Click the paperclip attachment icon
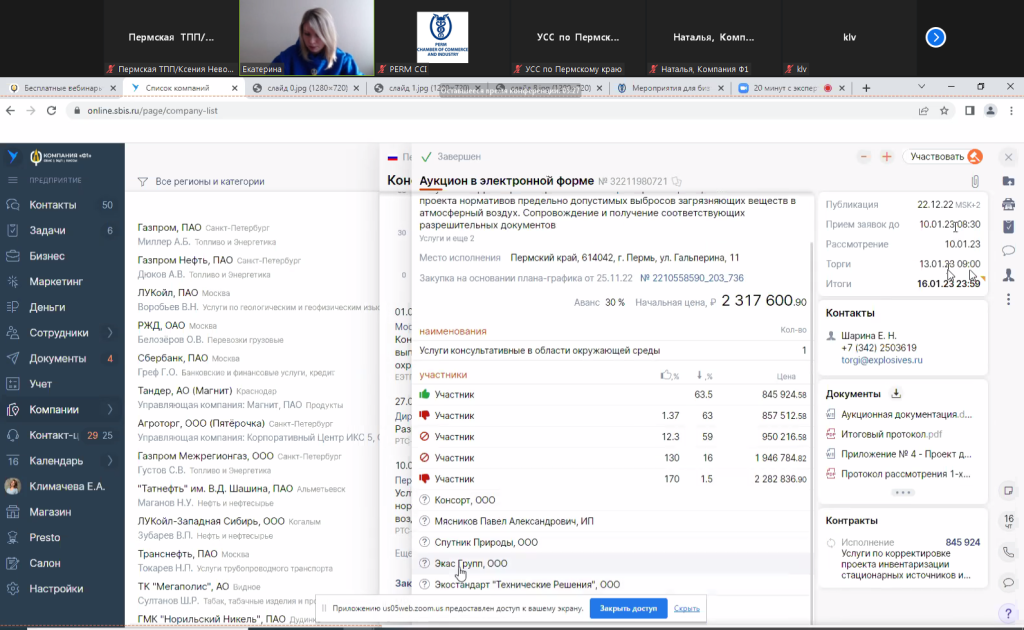This screenshot has height=630, width=1024. coord(975,181)
